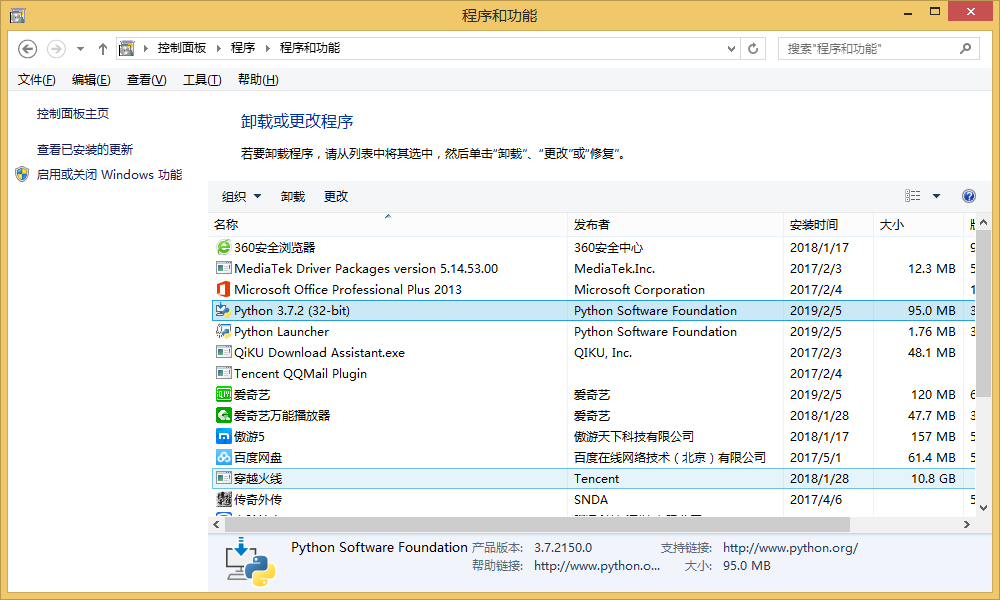This screenshot has height=600, width=1000.
Task: Click the 10.8 GB size cell
Action: [x=933, y=479]
